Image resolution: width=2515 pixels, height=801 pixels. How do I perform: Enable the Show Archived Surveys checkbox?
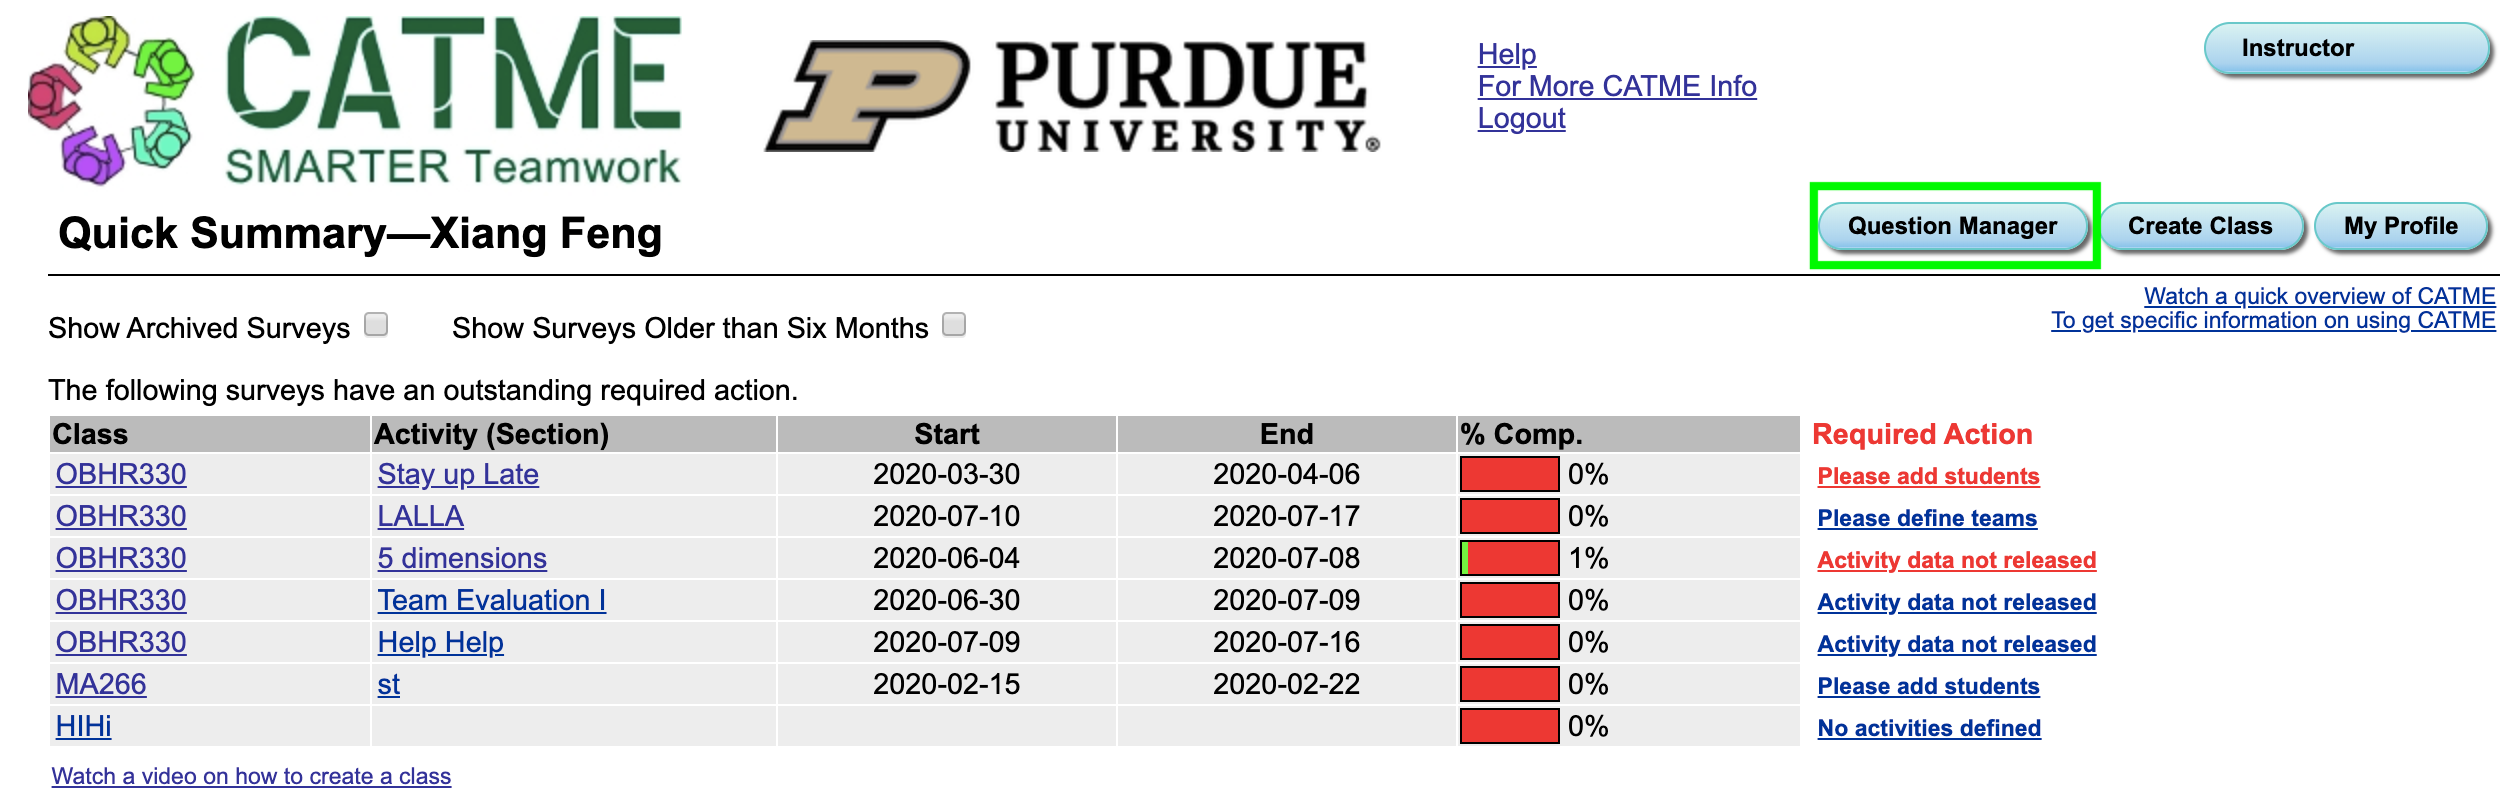click(x=376, y=325)
